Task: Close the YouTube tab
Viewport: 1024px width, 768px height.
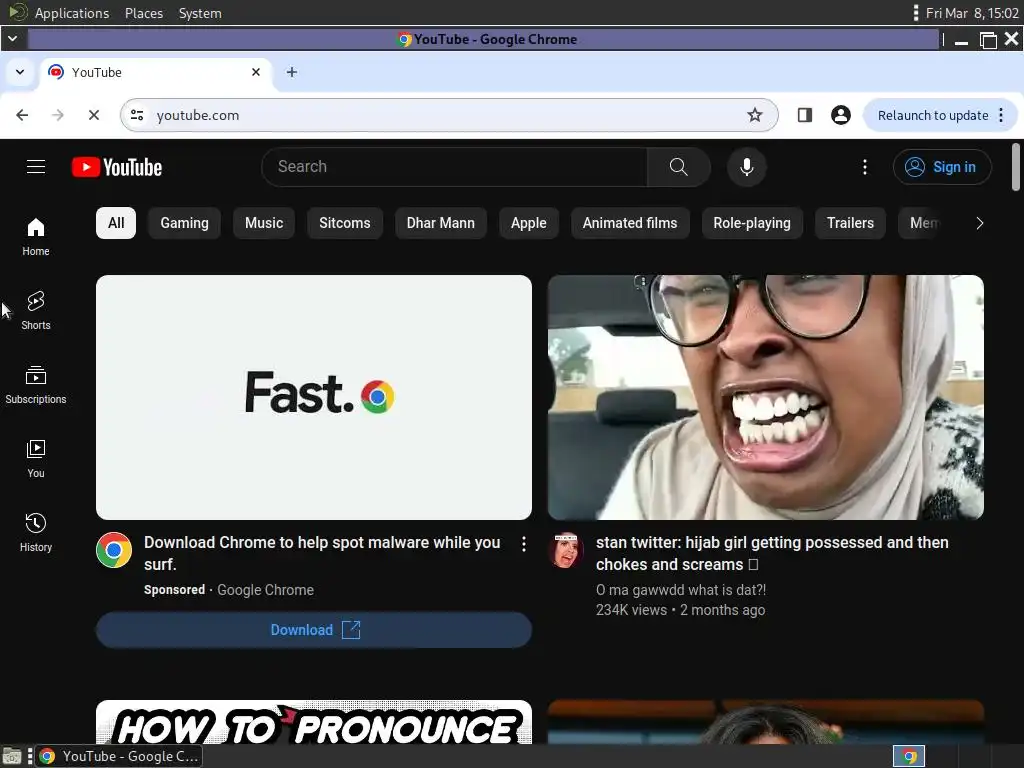Action: [256, 72]
